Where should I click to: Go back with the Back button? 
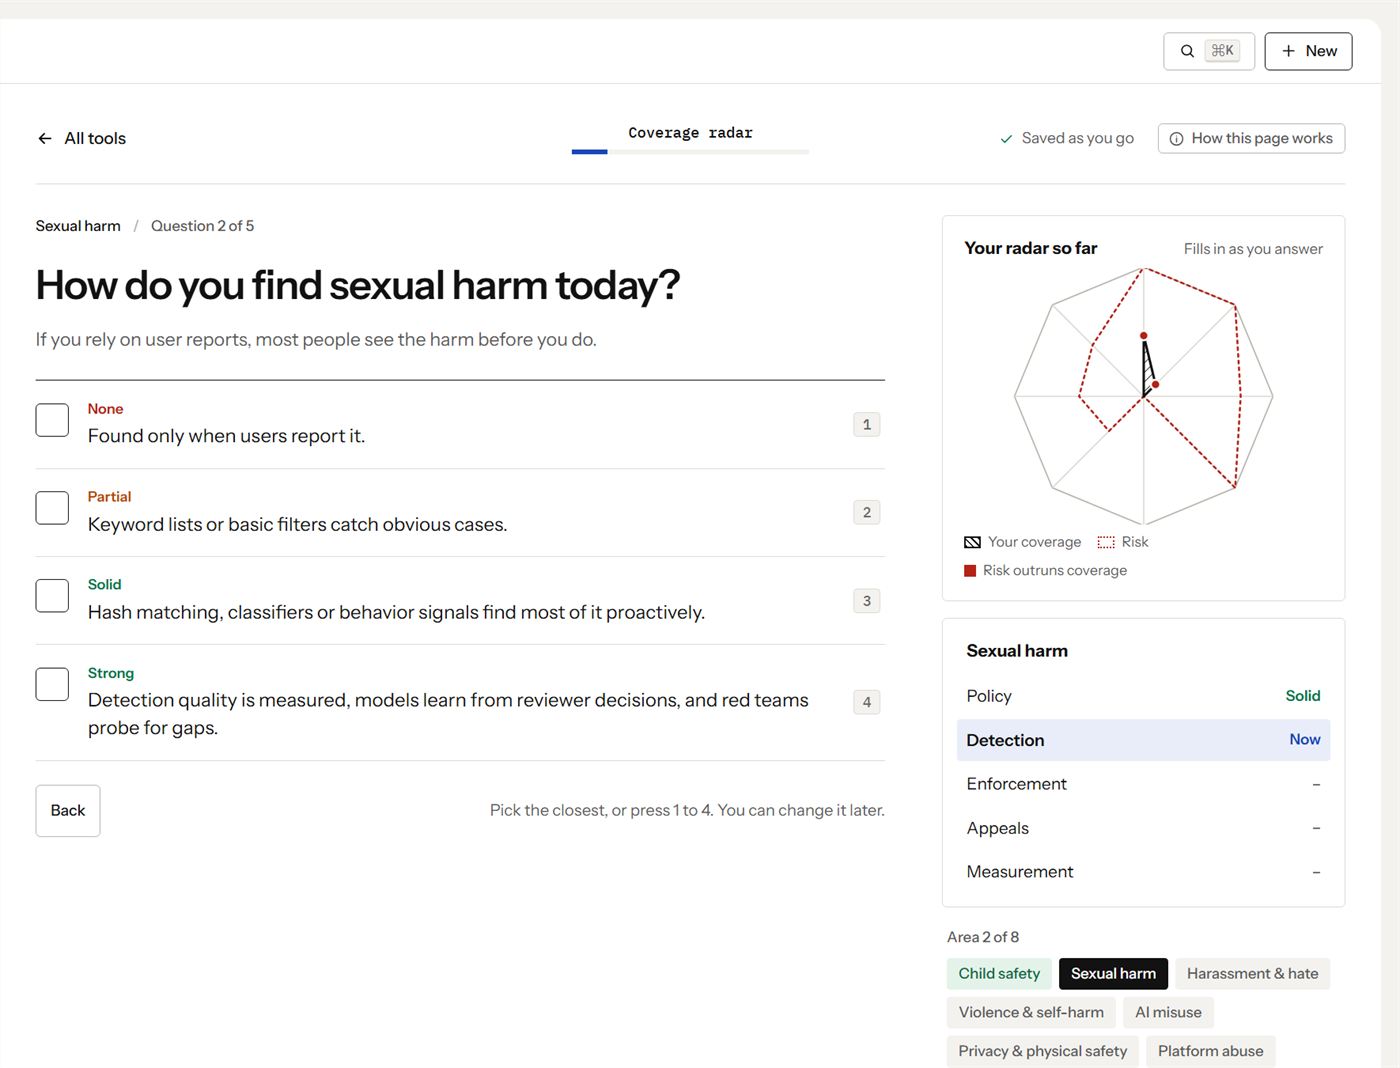(68, 811)
